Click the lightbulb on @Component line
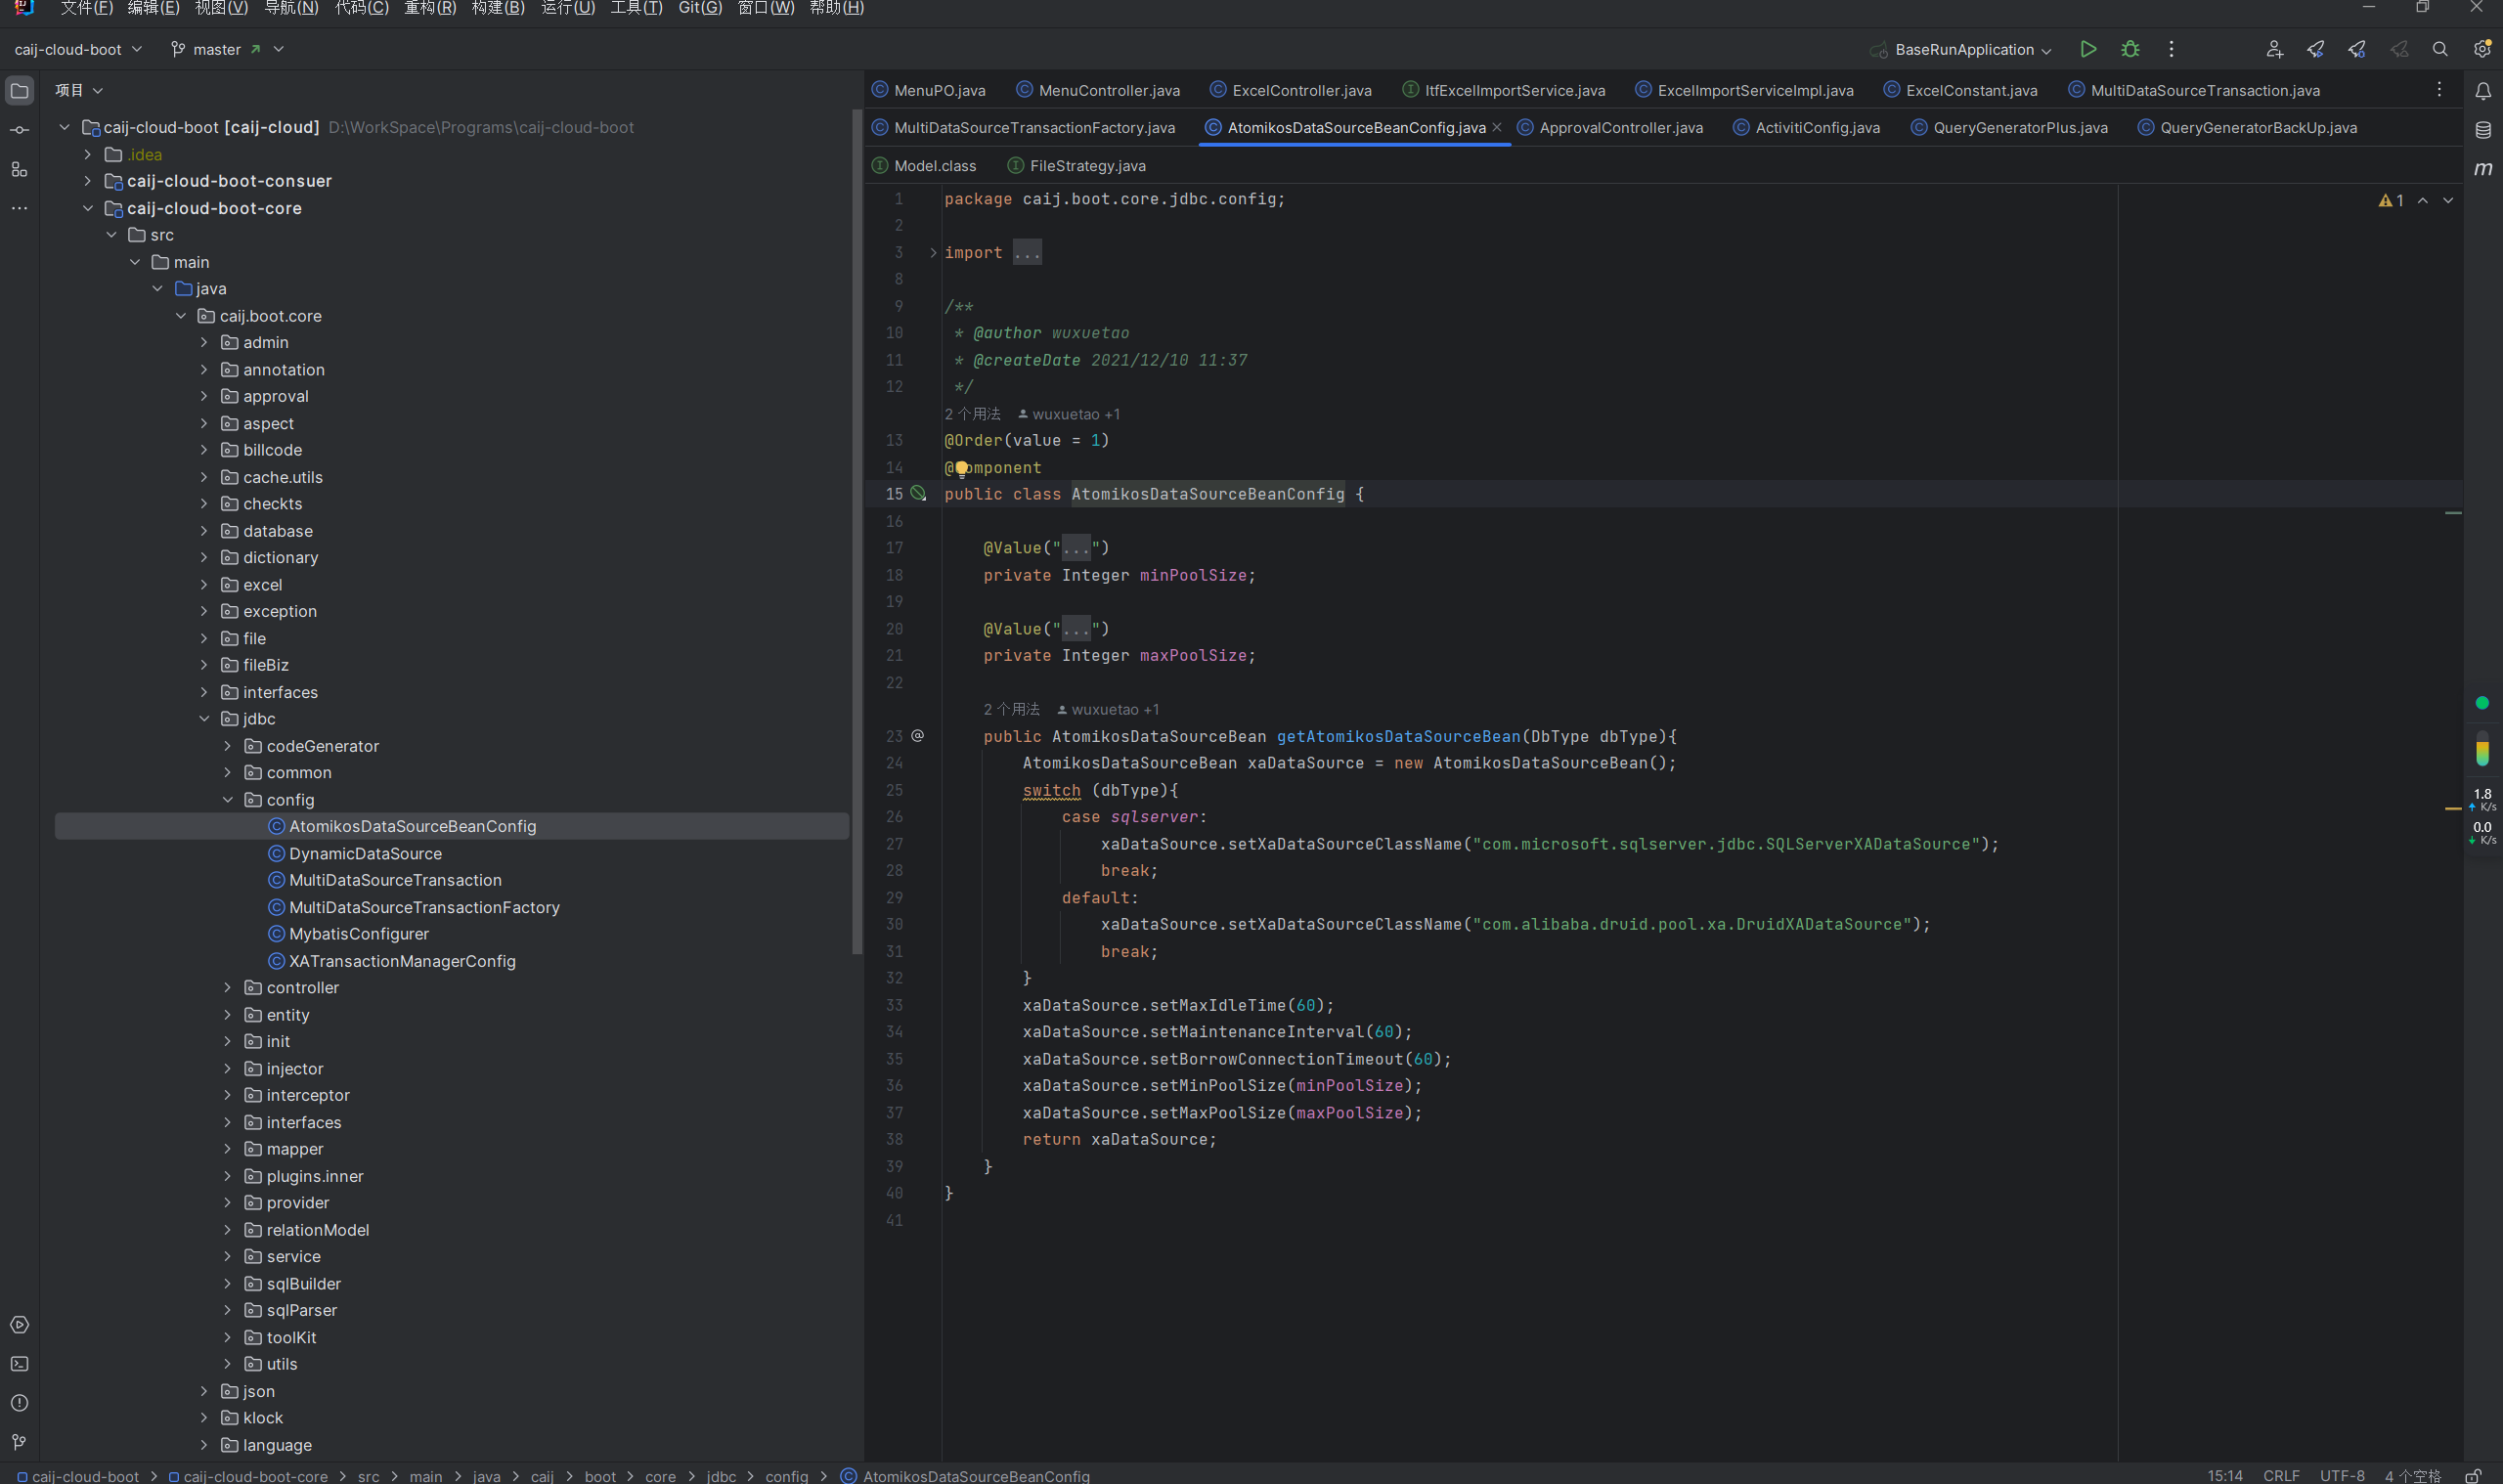 [x=961, y=468]
